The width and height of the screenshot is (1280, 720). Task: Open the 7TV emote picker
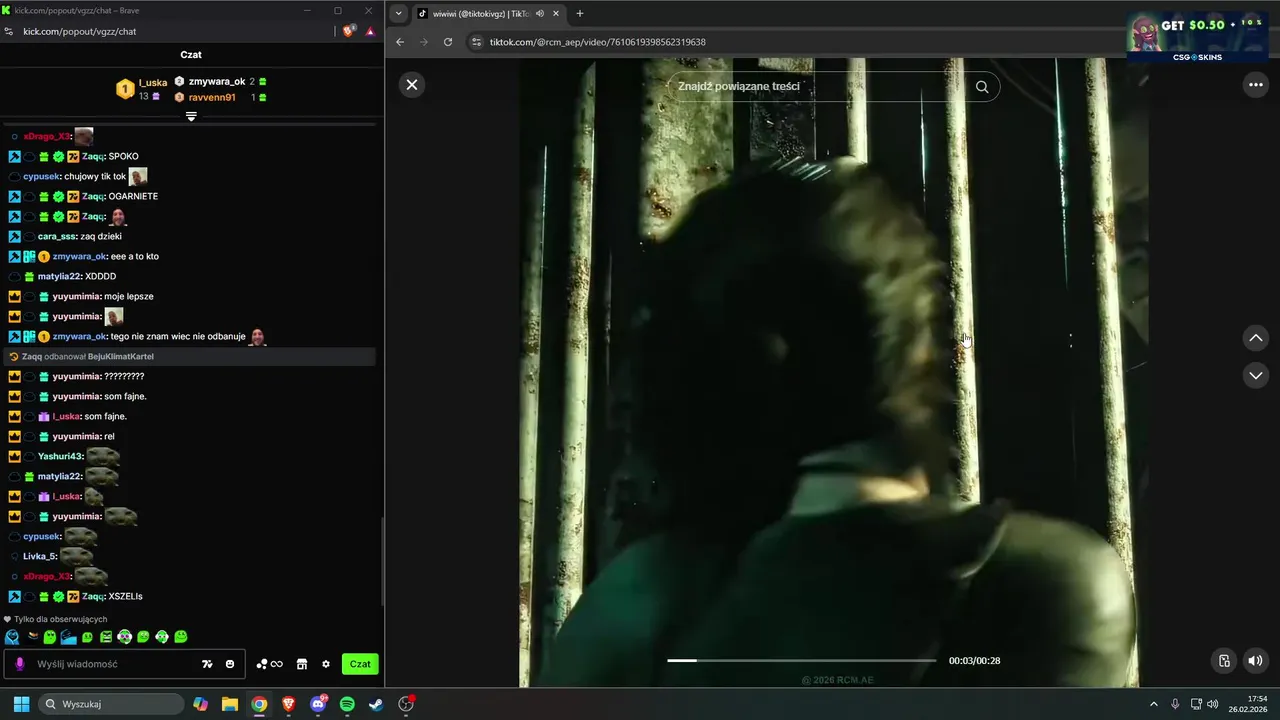pyautogui.click(x=207, y=664)
